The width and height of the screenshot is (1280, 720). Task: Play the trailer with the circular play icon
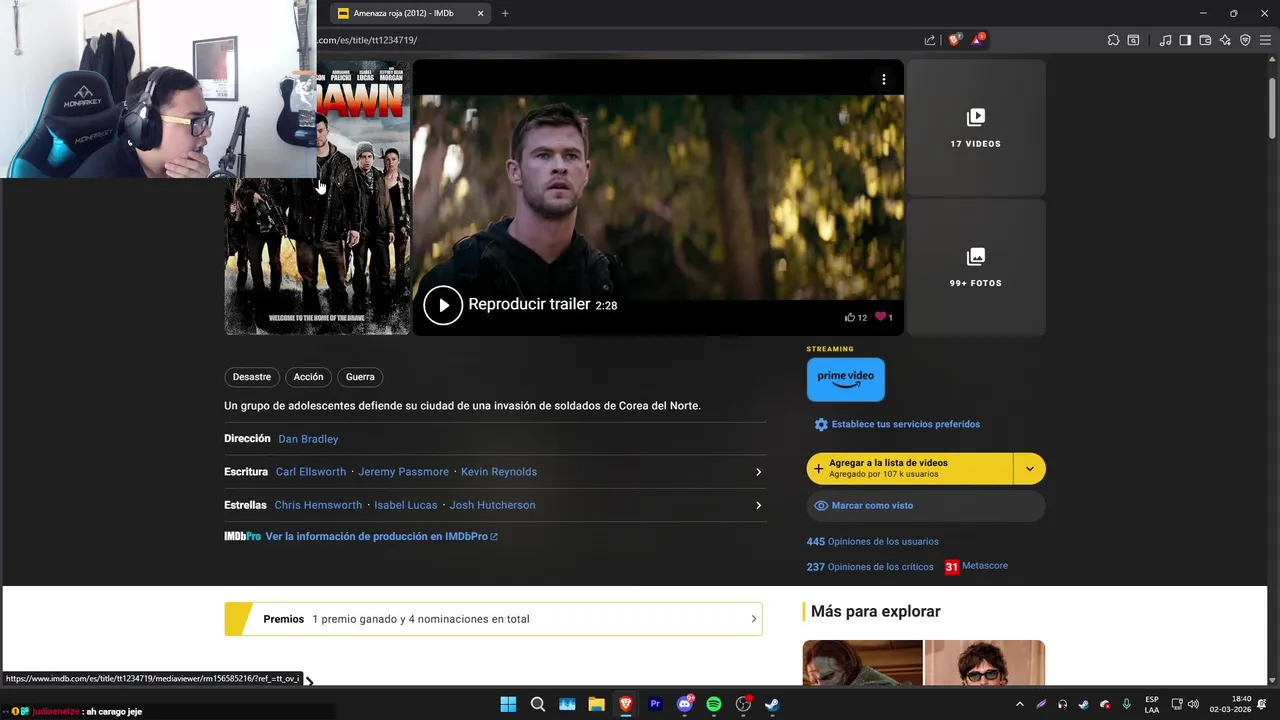click(x=443, y=305)
